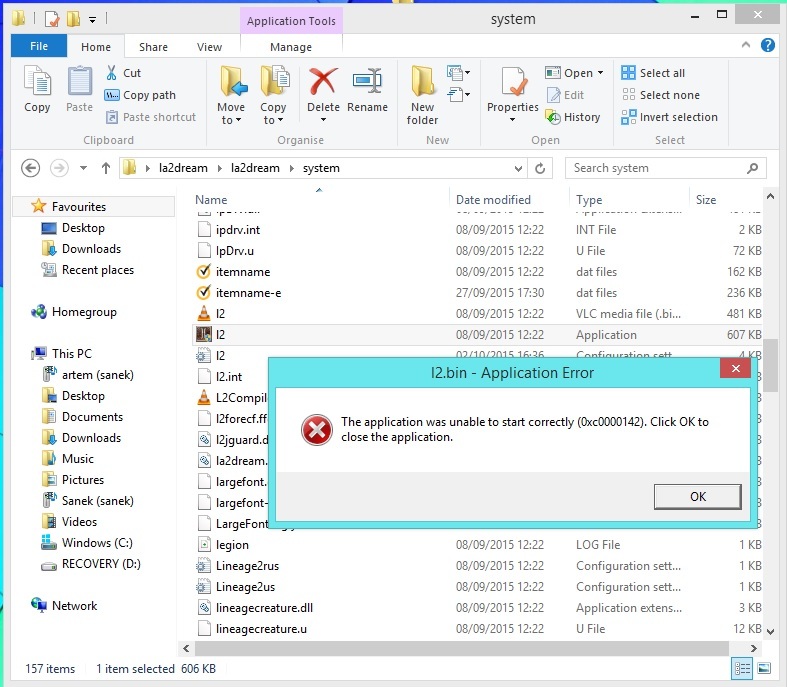The width and height of the screenshot is (787, 687).
Task: Sort files by Date modified column
Action: pos(493,200)
